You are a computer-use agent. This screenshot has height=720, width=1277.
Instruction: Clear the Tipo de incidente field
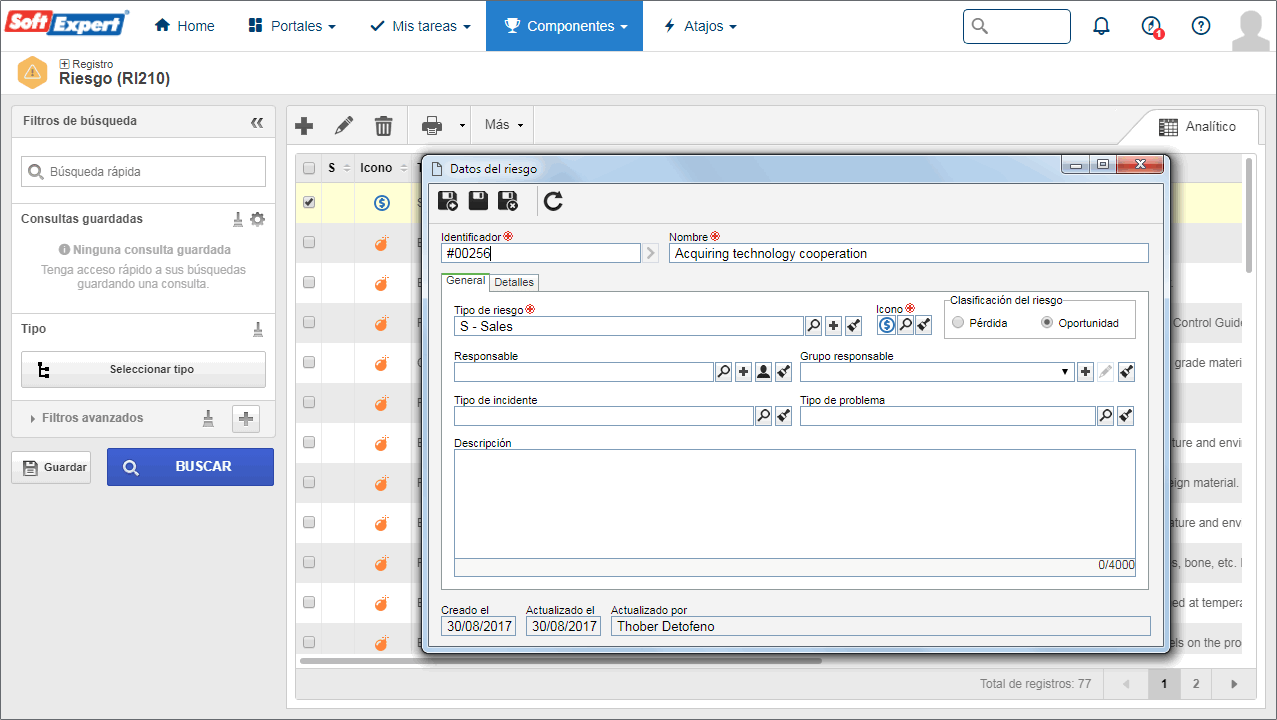point(784,416)
